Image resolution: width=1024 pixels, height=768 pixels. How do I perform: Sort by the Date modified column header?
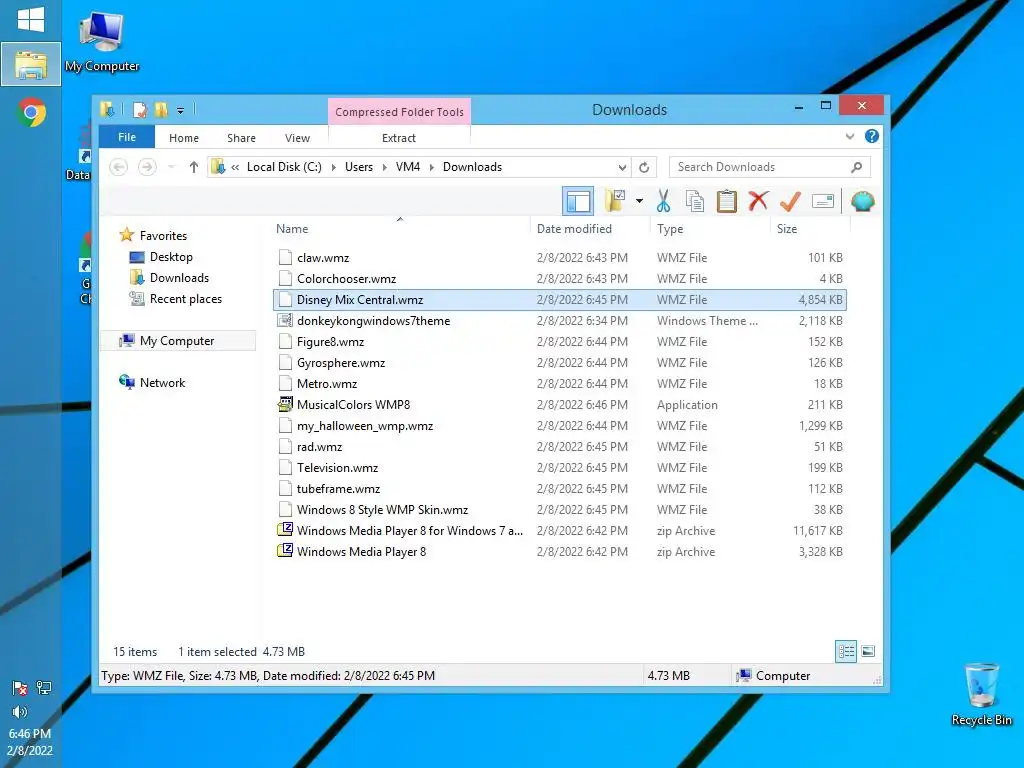(x=590, y=229)
